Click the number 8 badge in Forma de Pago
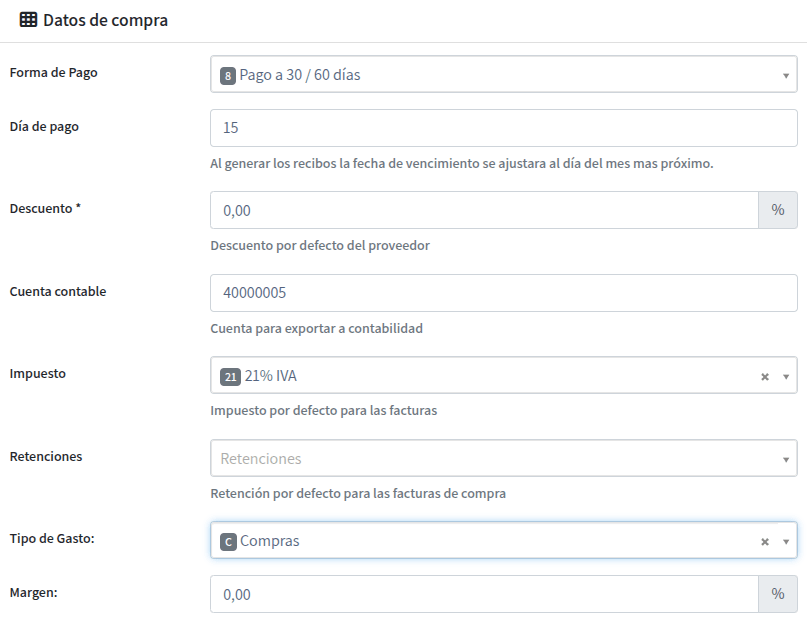 click(228, 76)
